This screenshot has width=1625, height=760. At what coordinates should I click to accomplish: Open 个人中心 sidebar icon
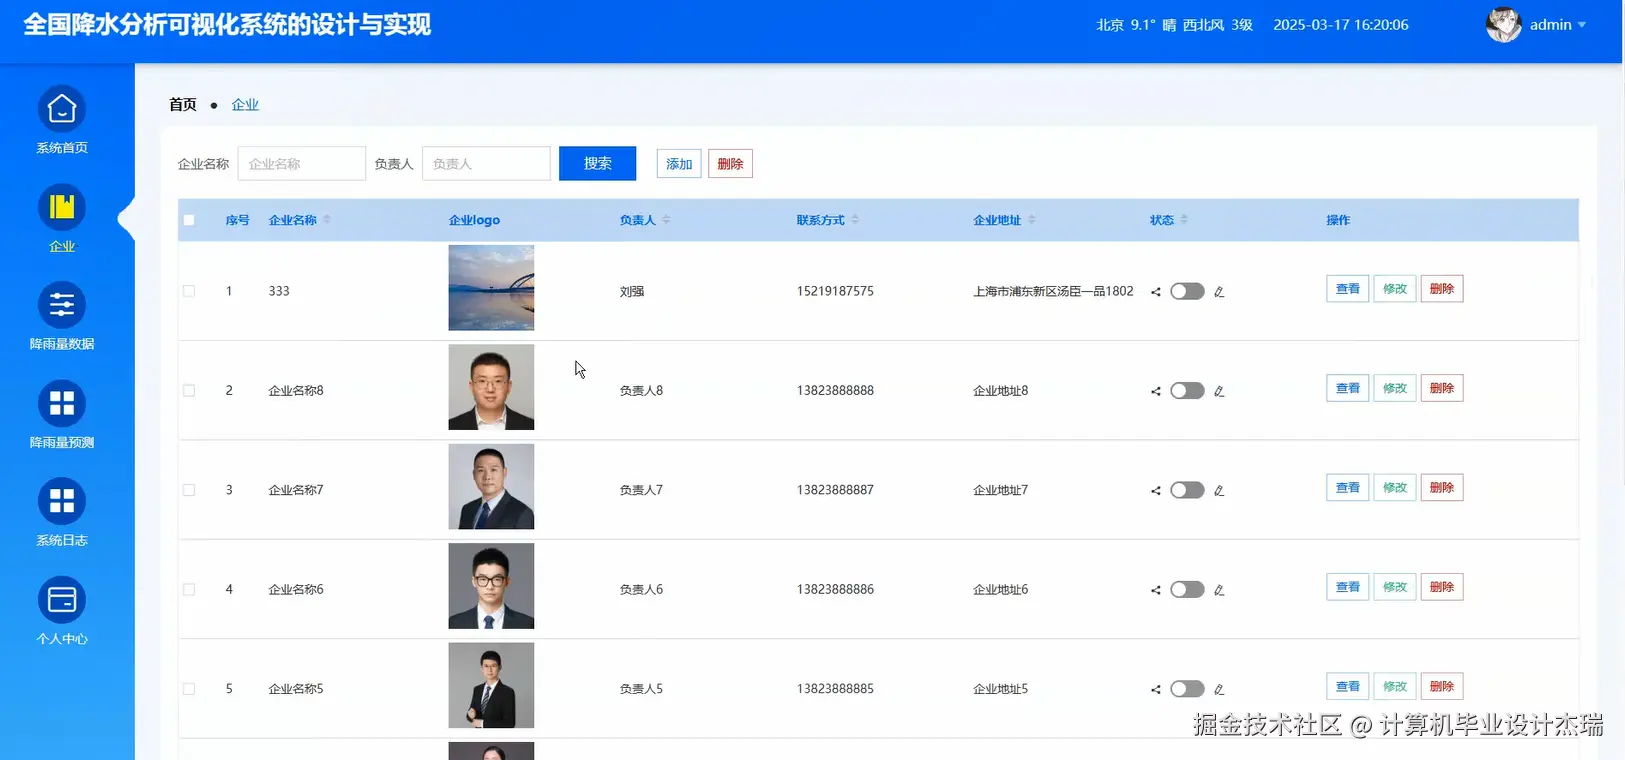(62, 600)
